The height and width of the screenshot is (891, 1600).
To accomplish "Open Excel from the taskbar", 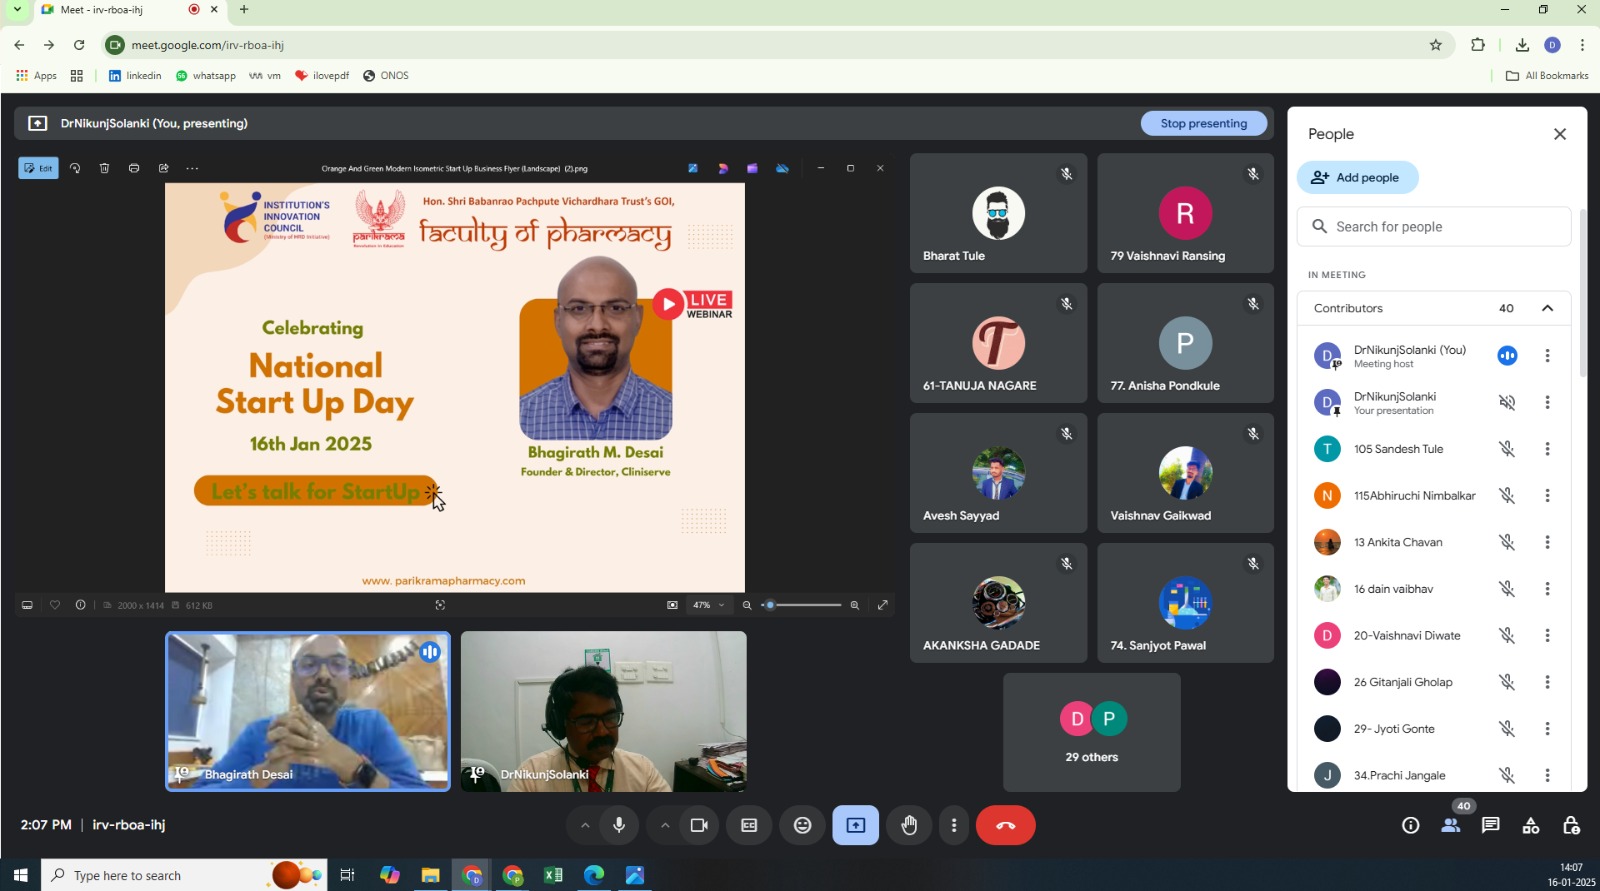I will 553,875.
